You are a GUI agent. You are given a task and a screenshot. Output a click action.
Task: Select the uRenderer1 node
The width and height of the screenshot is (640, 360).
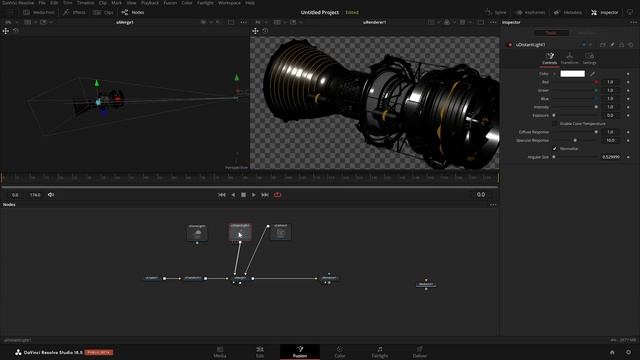tap(329, 278)
